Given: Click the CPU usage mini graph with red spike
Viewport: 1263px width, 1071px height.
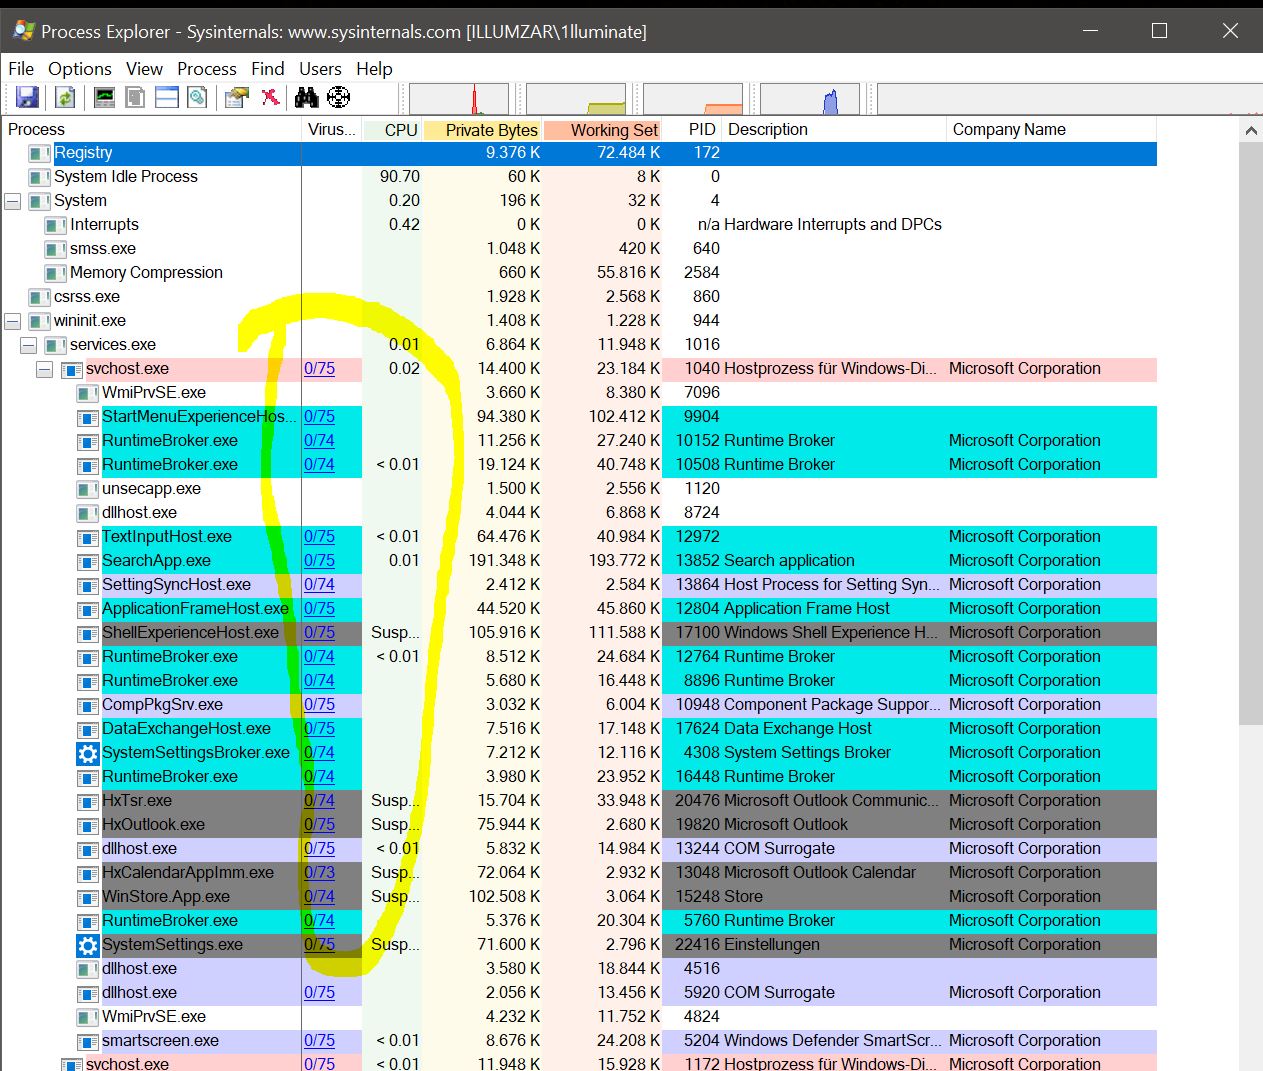Looking at the screenshot, I should click(x=459, y=99).
